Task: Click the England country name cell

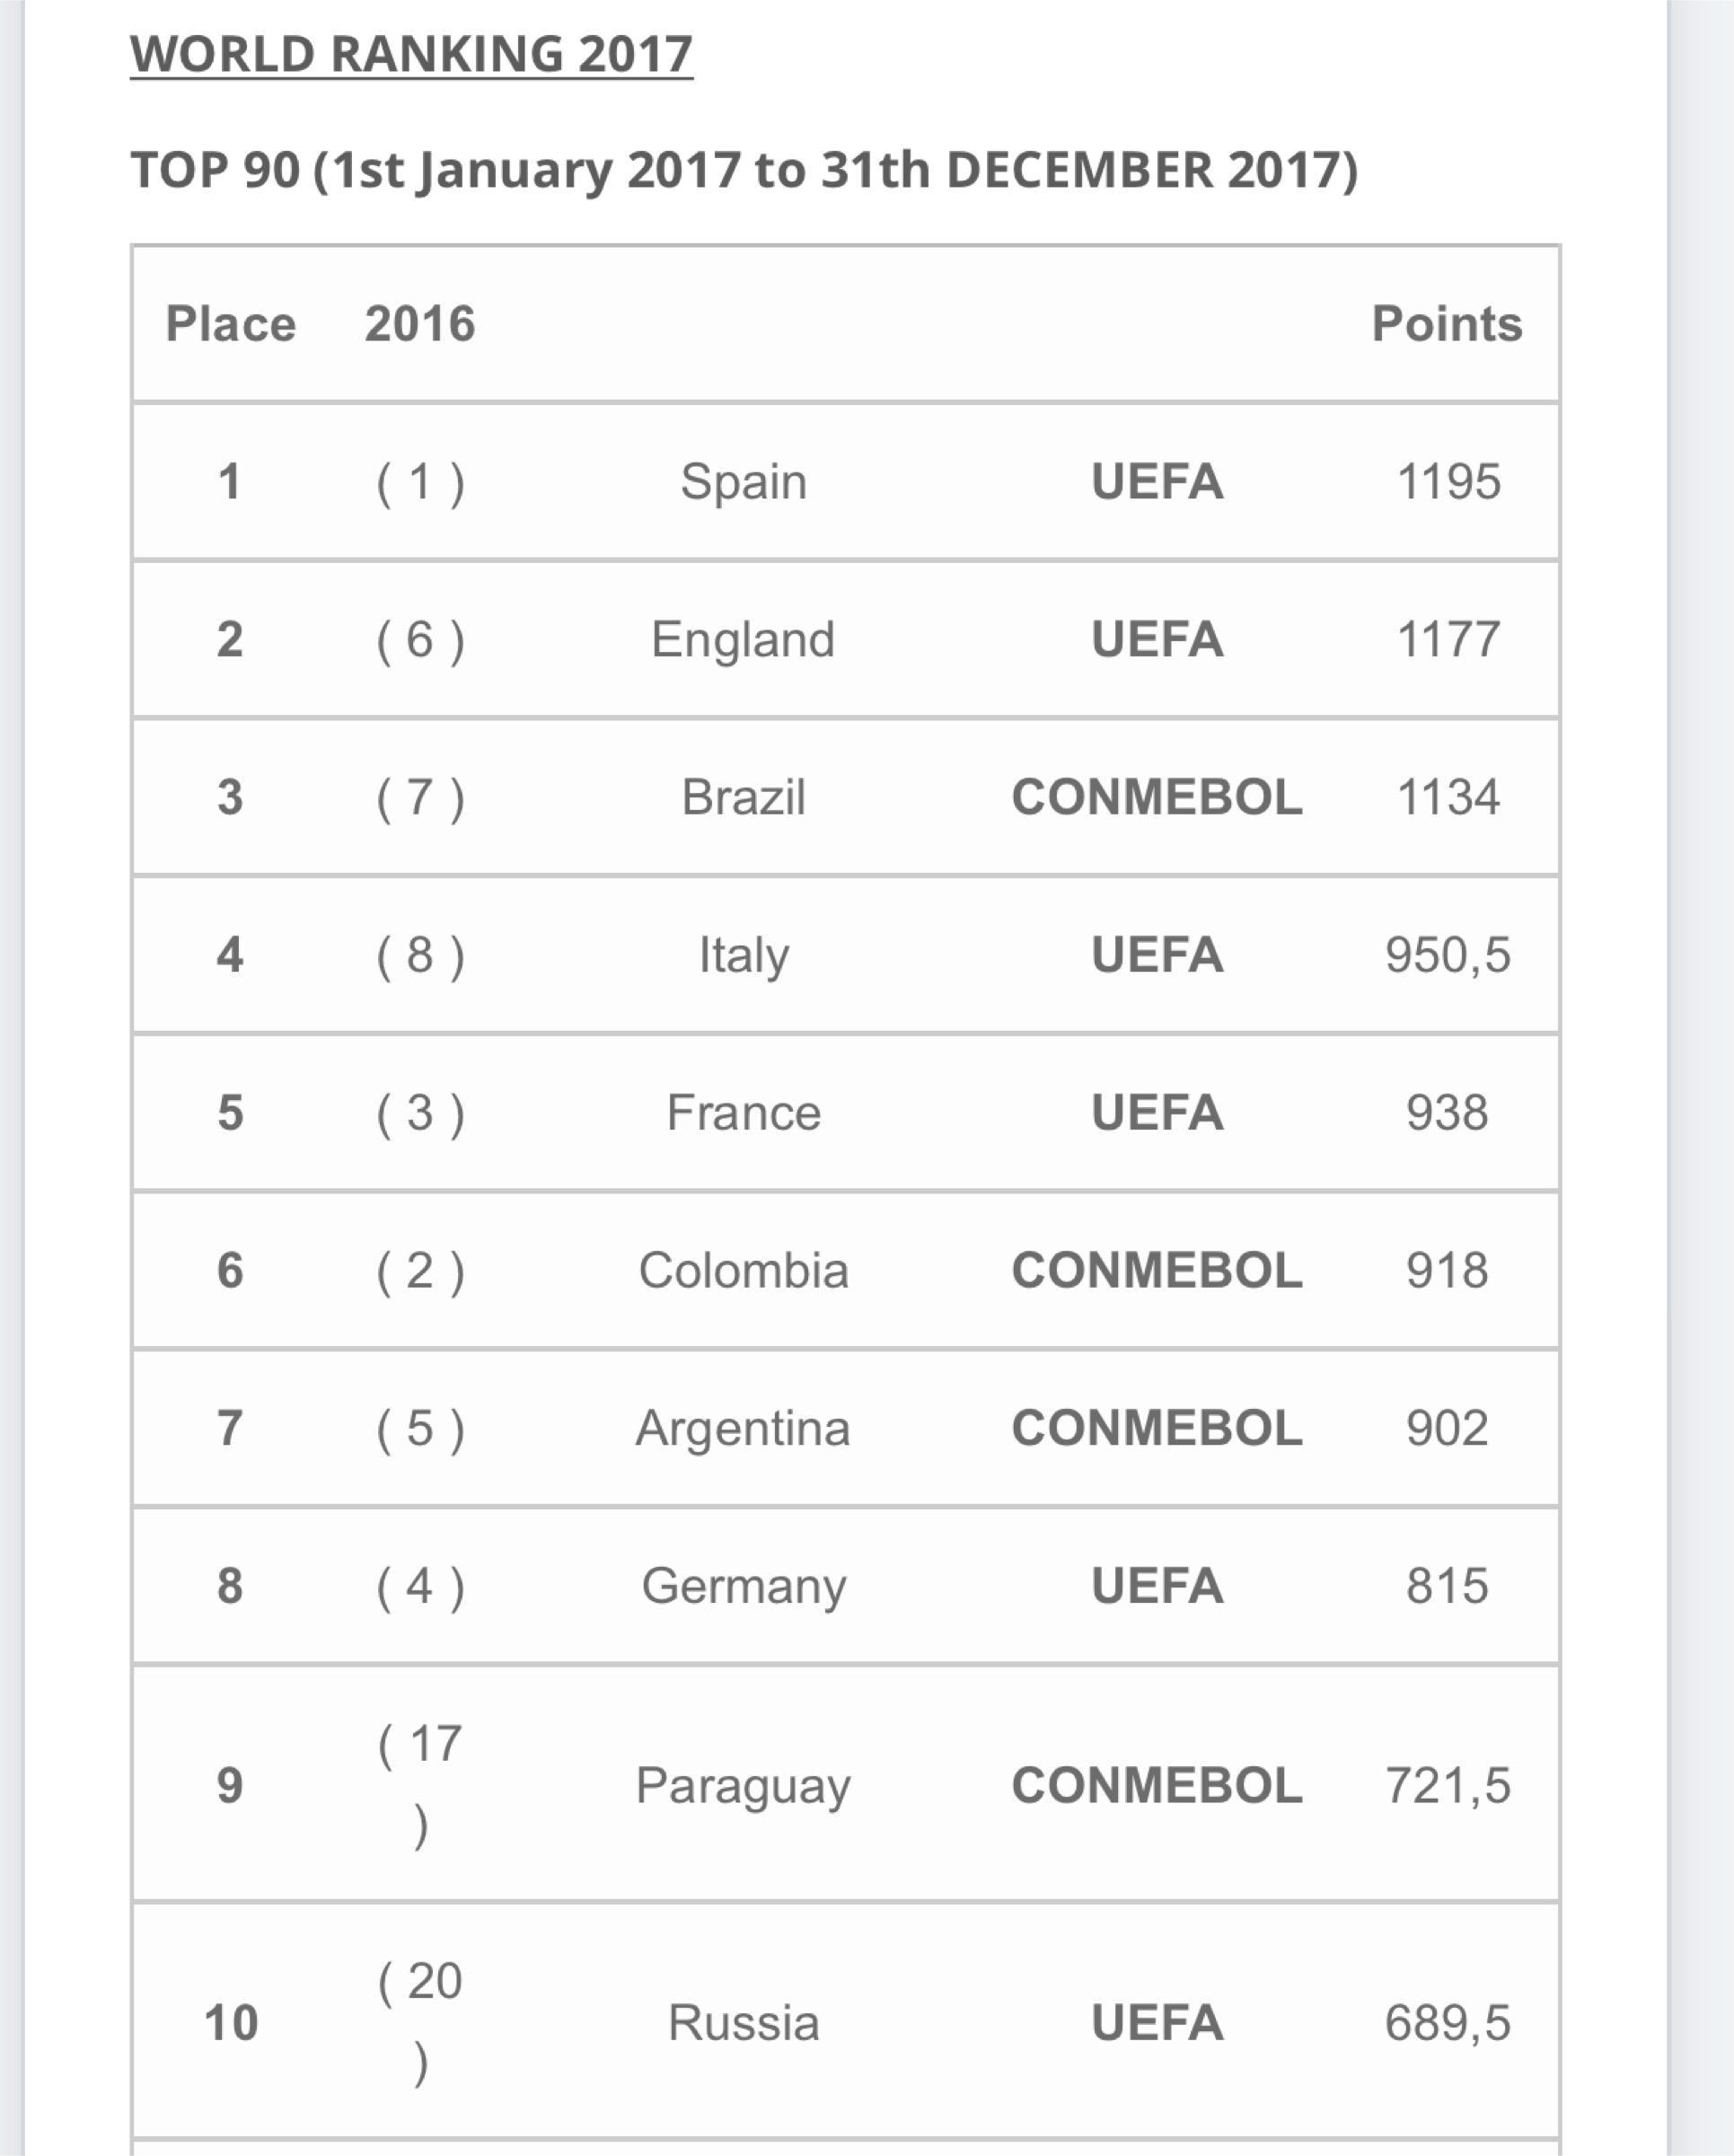Action: (x=743, y=639)
